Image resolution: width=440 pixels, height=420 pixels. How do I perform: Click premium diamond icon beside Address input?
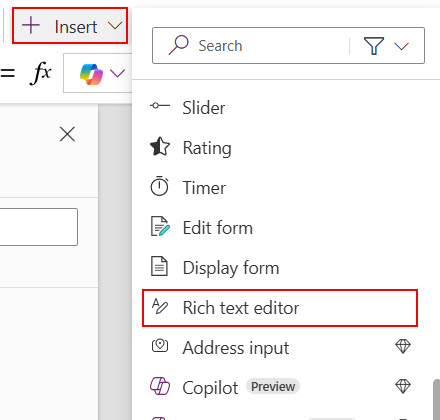click(x=403, y=346)
